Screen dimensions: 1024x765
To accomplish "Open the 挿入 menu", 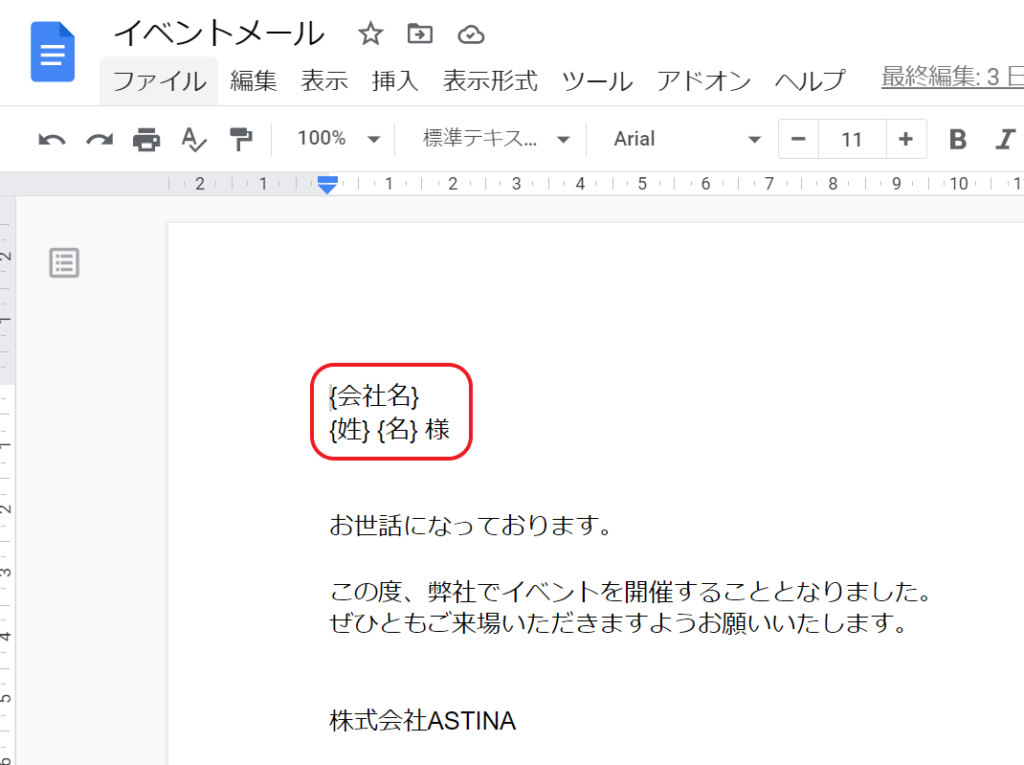I will pyautogui.click(x=395, y=81).
